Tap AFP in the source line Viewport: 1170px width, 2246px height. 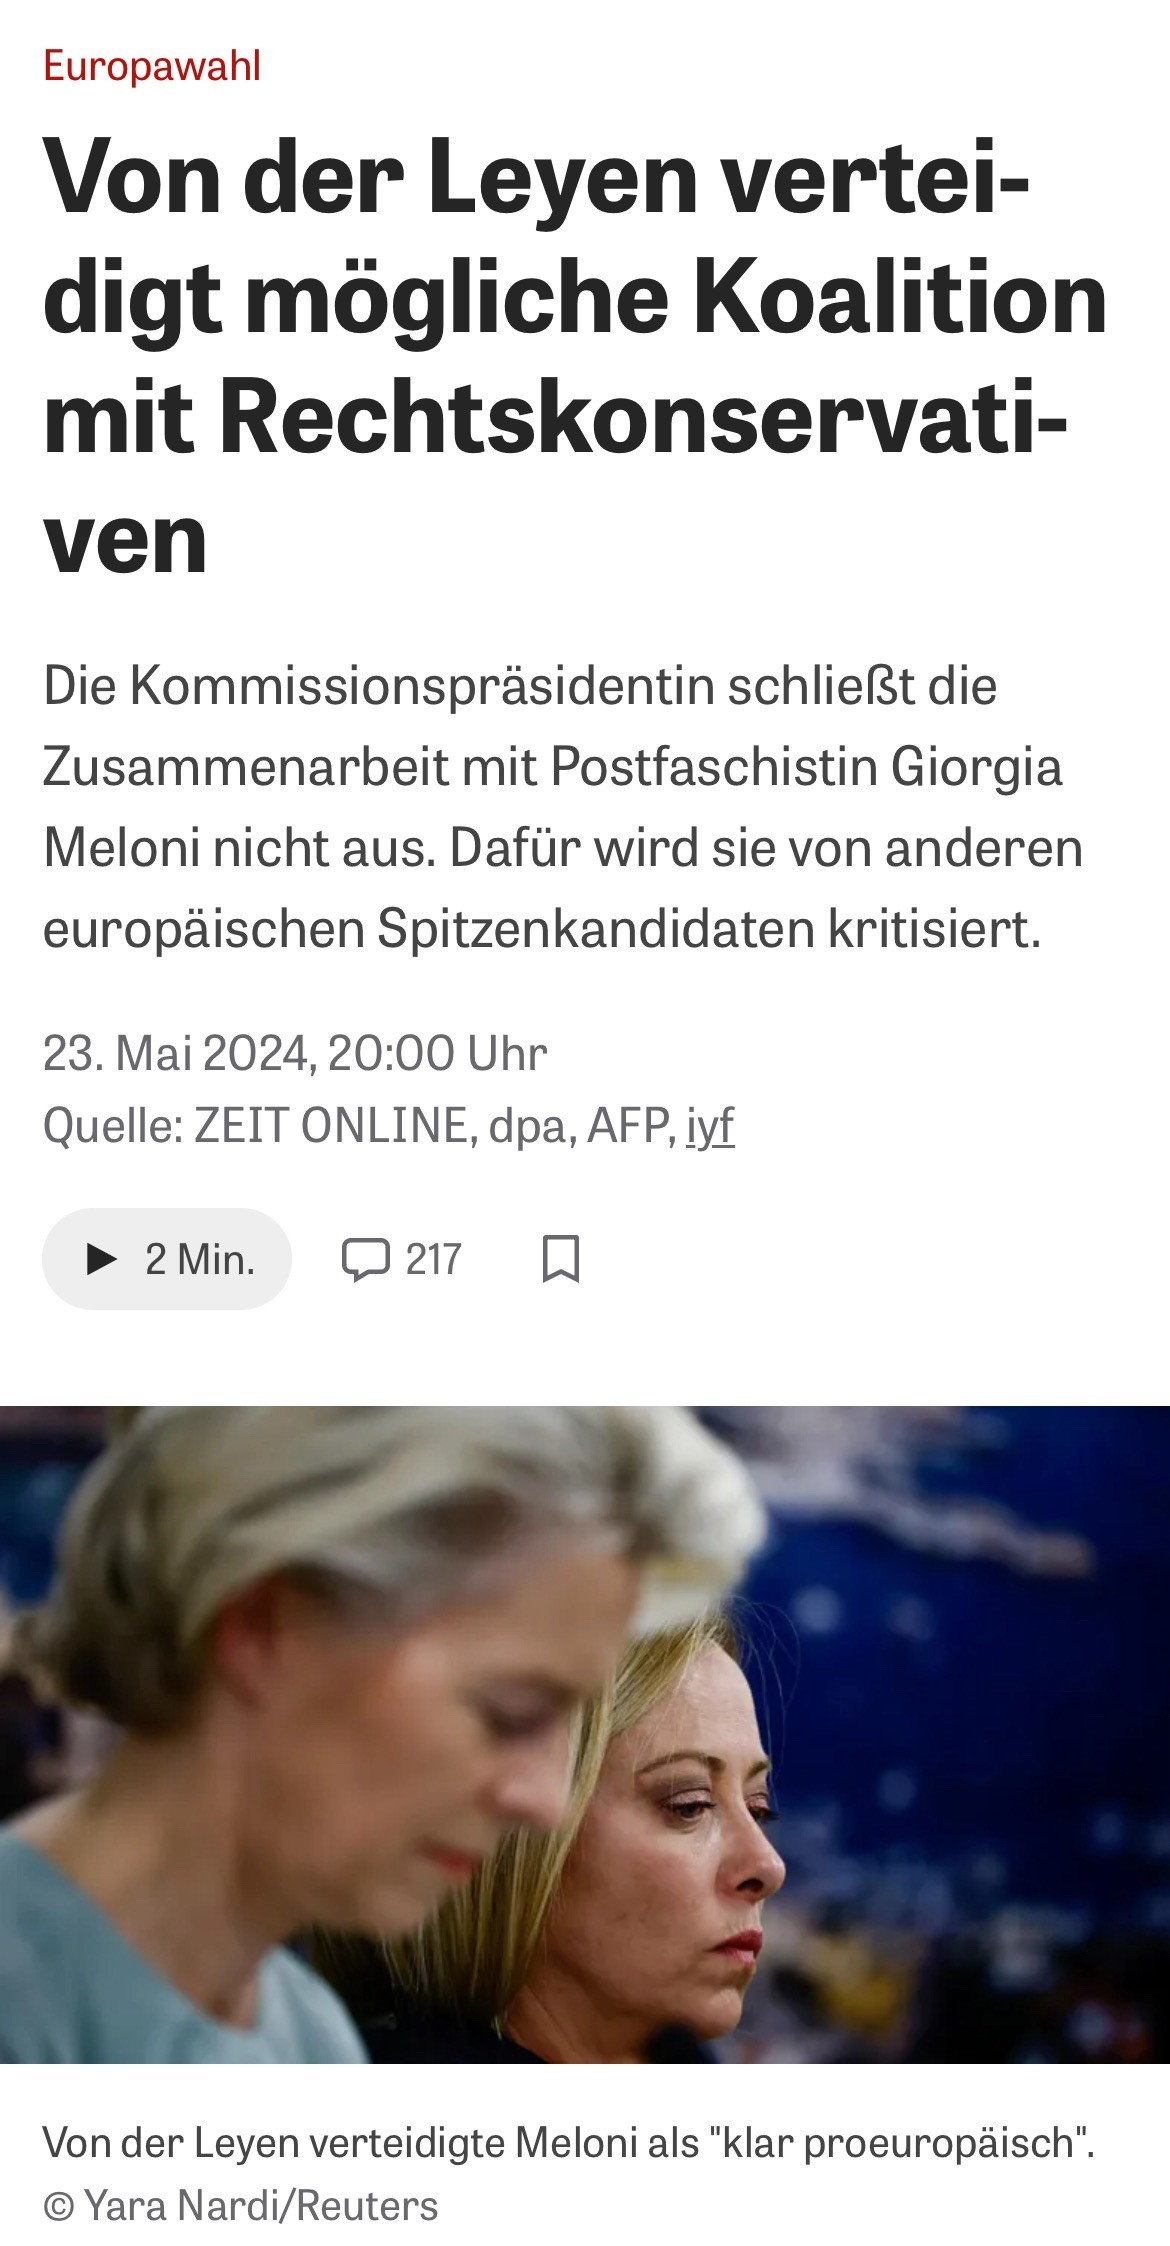click(629, 1126)
